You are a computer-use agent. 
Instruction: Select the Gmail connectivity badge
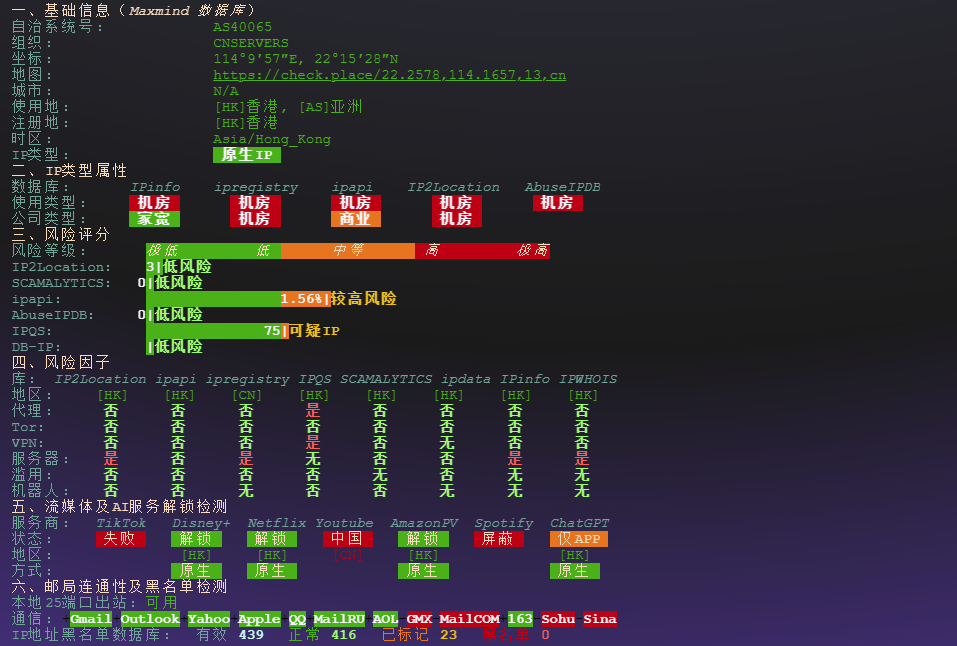90,619
